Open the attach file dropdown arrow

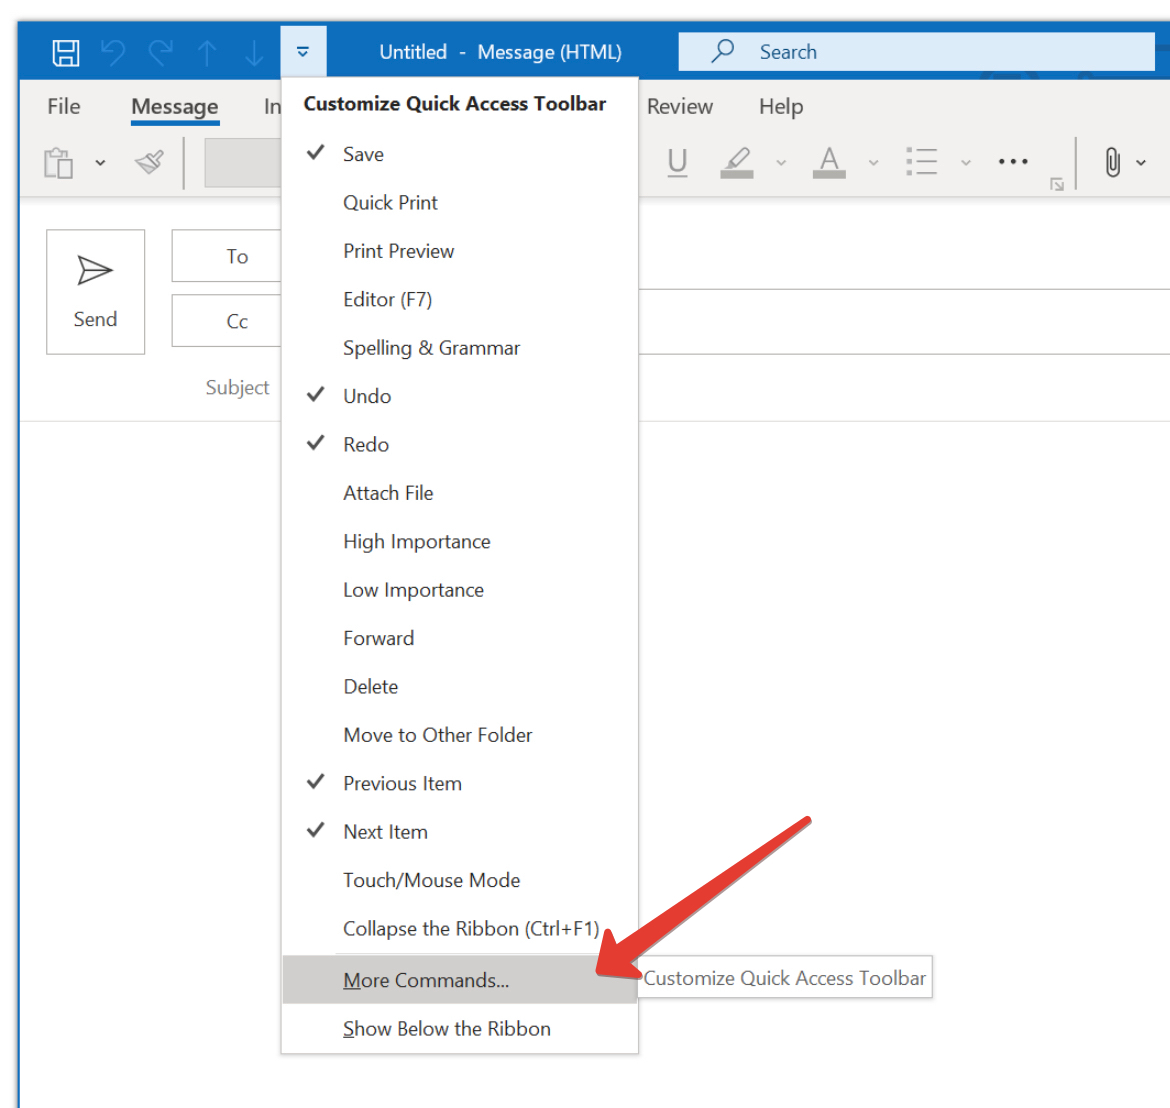(1141, 163)
